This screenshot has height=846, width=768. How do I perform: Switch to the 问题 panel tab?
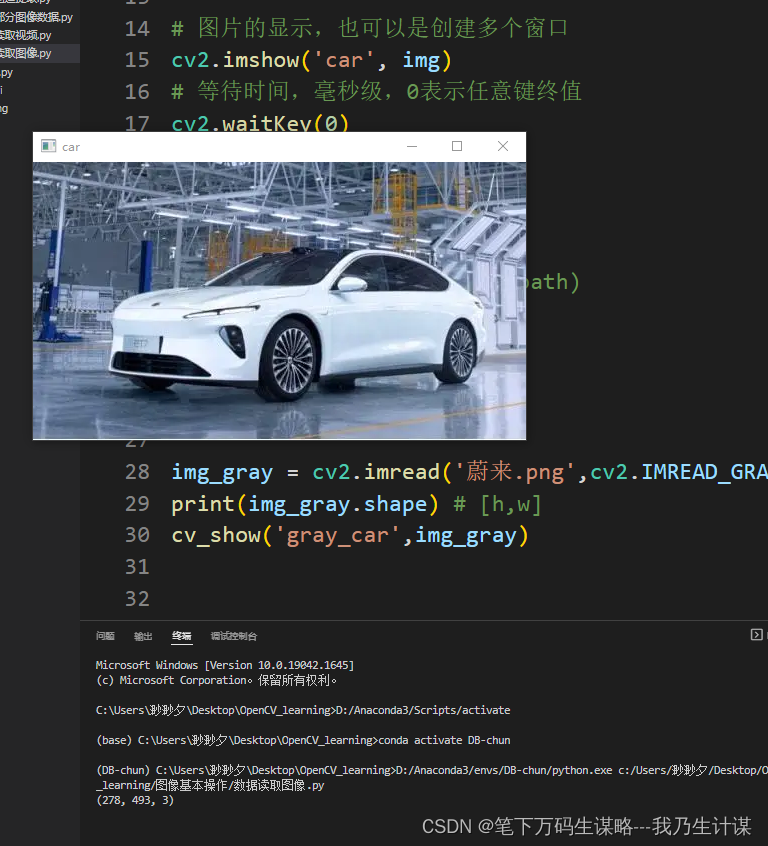[105, 636]
